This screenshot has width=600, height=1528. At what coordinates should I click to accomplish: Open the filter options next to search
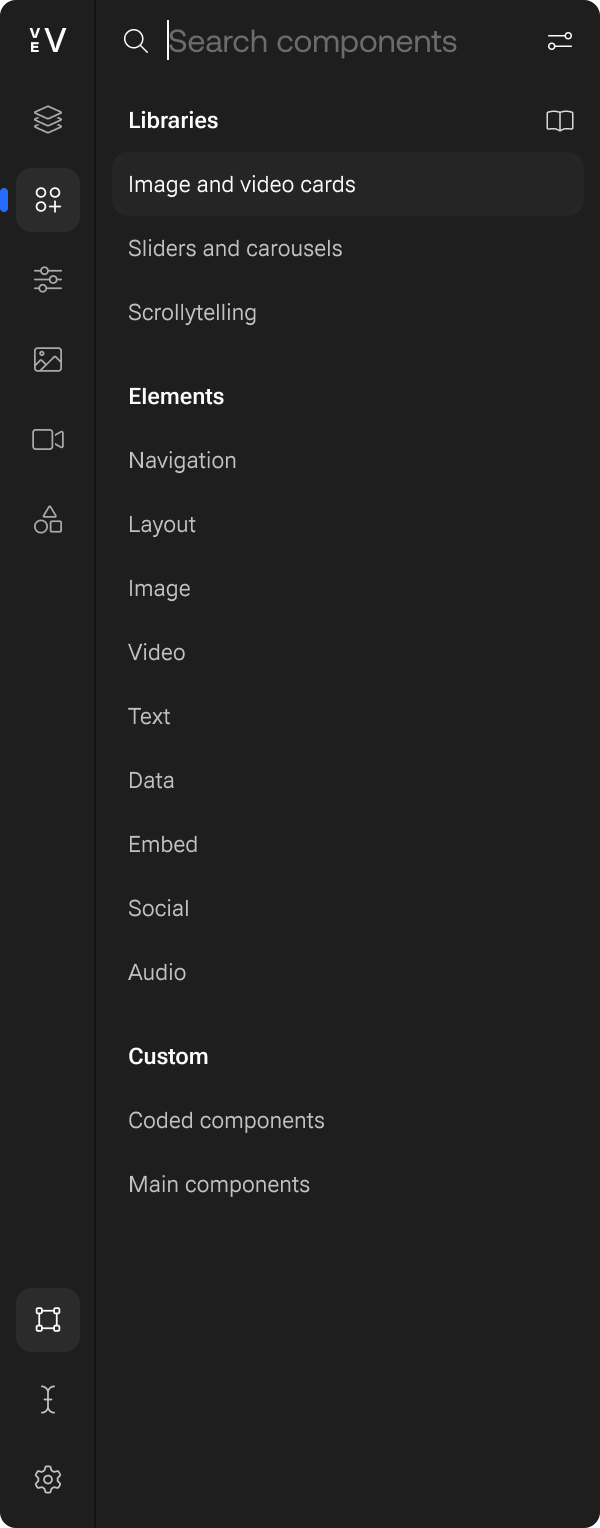click(560, 41)
